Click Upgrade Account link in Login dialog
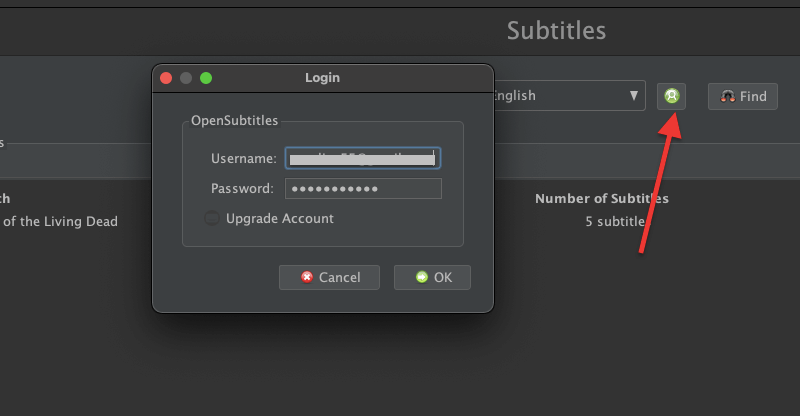This screenshot has height=416, width=800. [x=280, y=218]
